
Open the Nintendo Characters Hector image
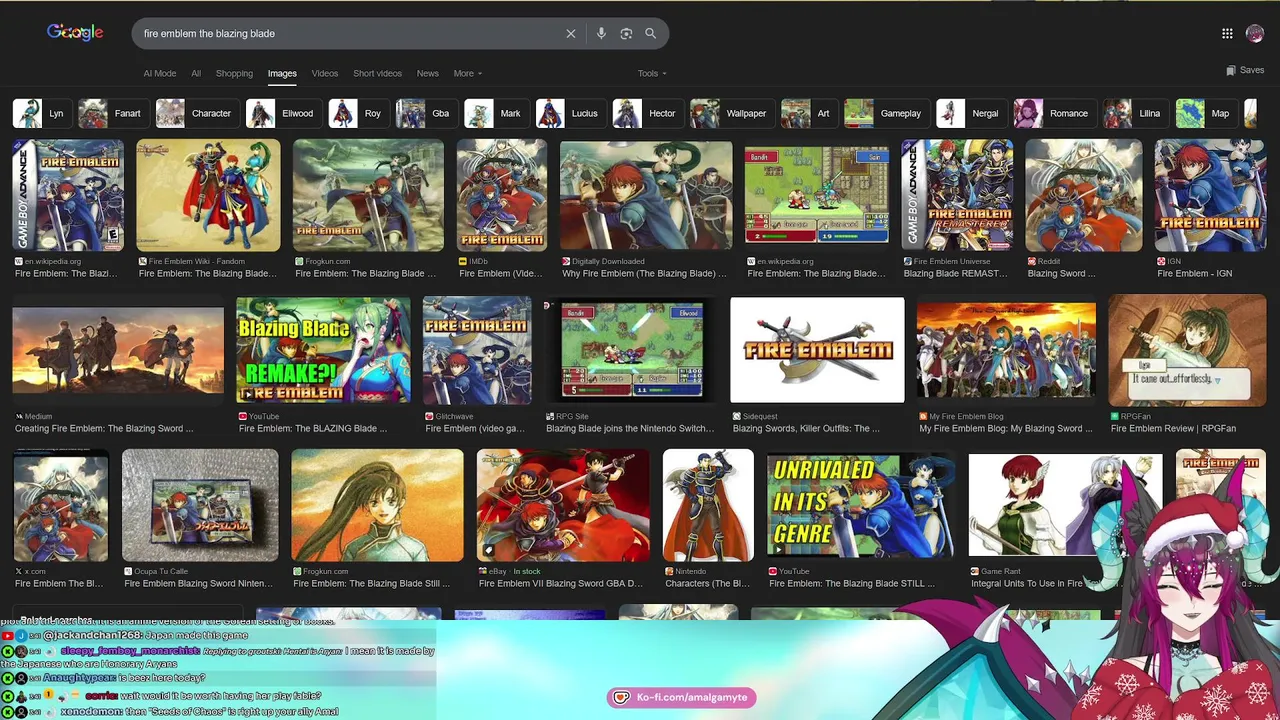708,505
